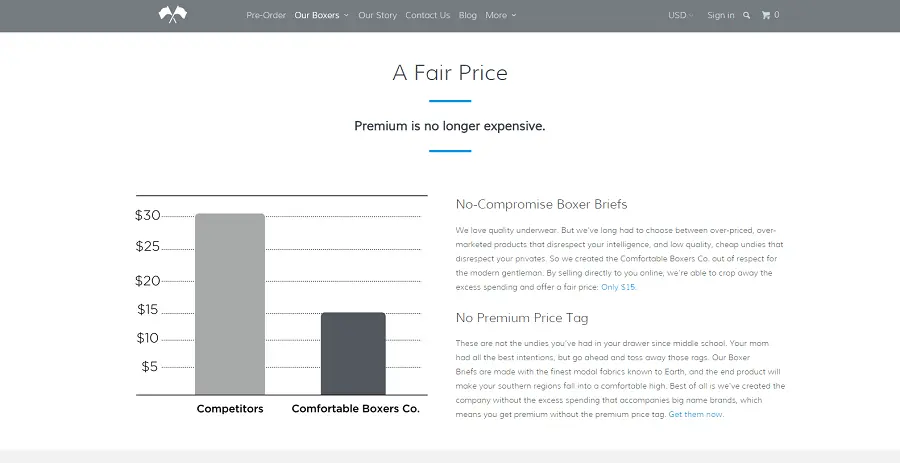900x463 pixels.
Task: Click the crossed flags logo icon
Action: click(172, 15)
